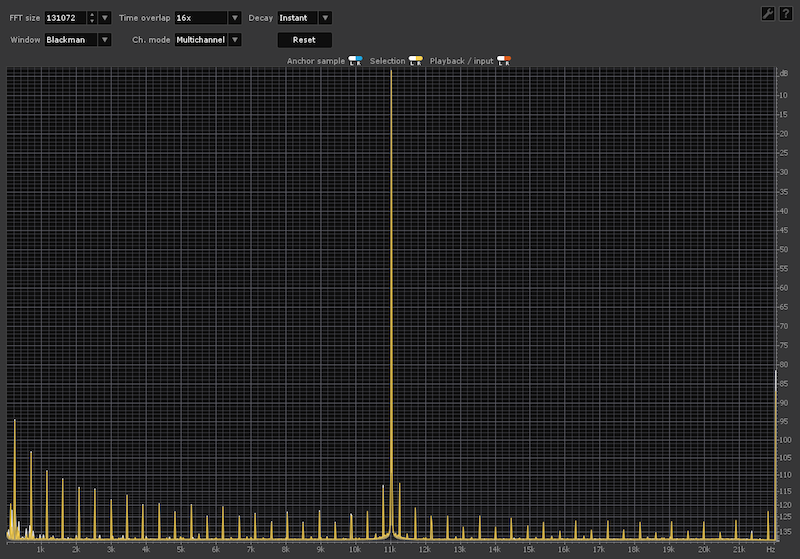Click the Time overlap 16x value box
The image size is (800, 559).
point(201,18)
